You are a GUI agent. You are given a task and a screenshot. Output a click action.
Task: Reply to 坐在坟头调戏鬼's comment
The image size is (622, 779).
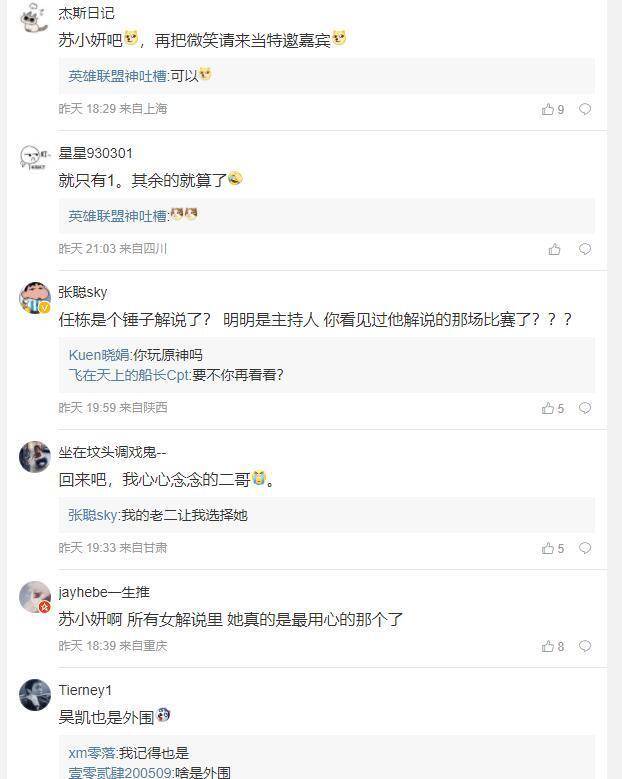585,548
